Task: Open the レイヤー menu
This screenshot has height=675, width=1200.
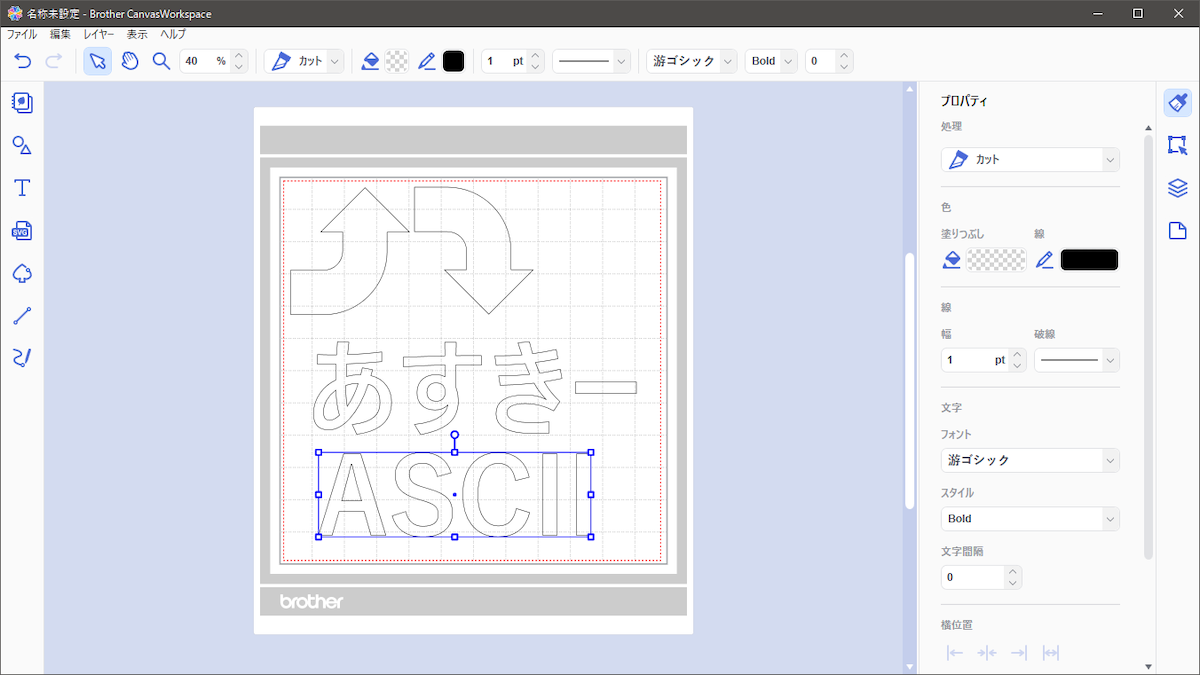Action: point(99,34)
